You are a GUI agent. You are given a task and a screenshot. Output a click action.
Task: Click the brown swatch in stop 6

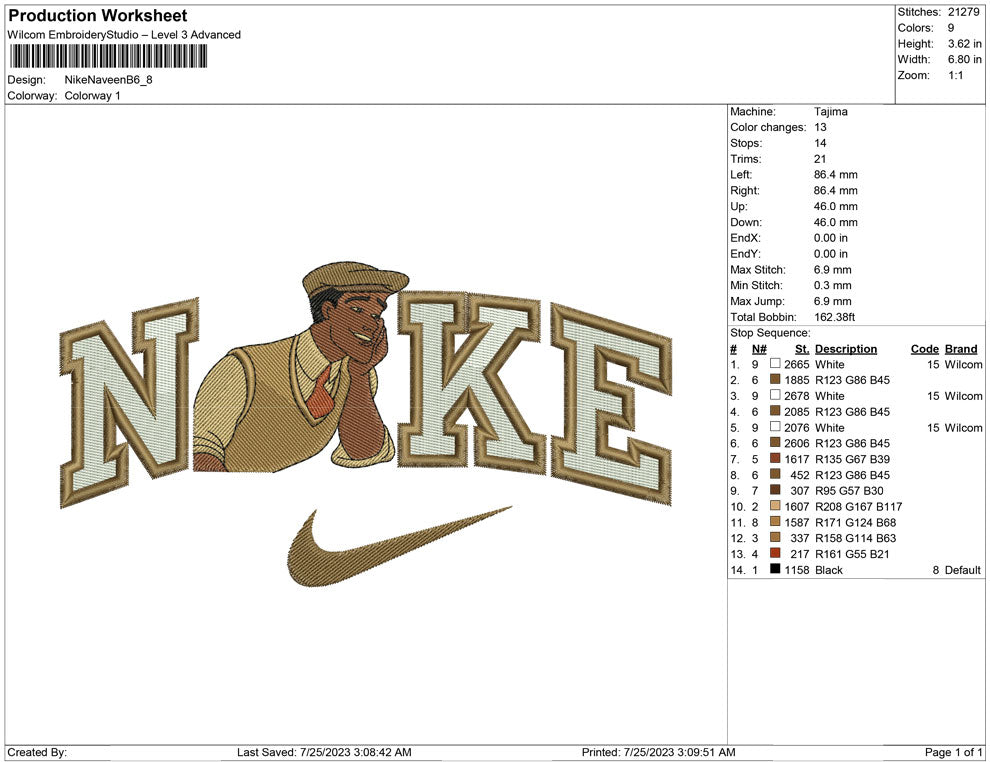pos(775,443)
